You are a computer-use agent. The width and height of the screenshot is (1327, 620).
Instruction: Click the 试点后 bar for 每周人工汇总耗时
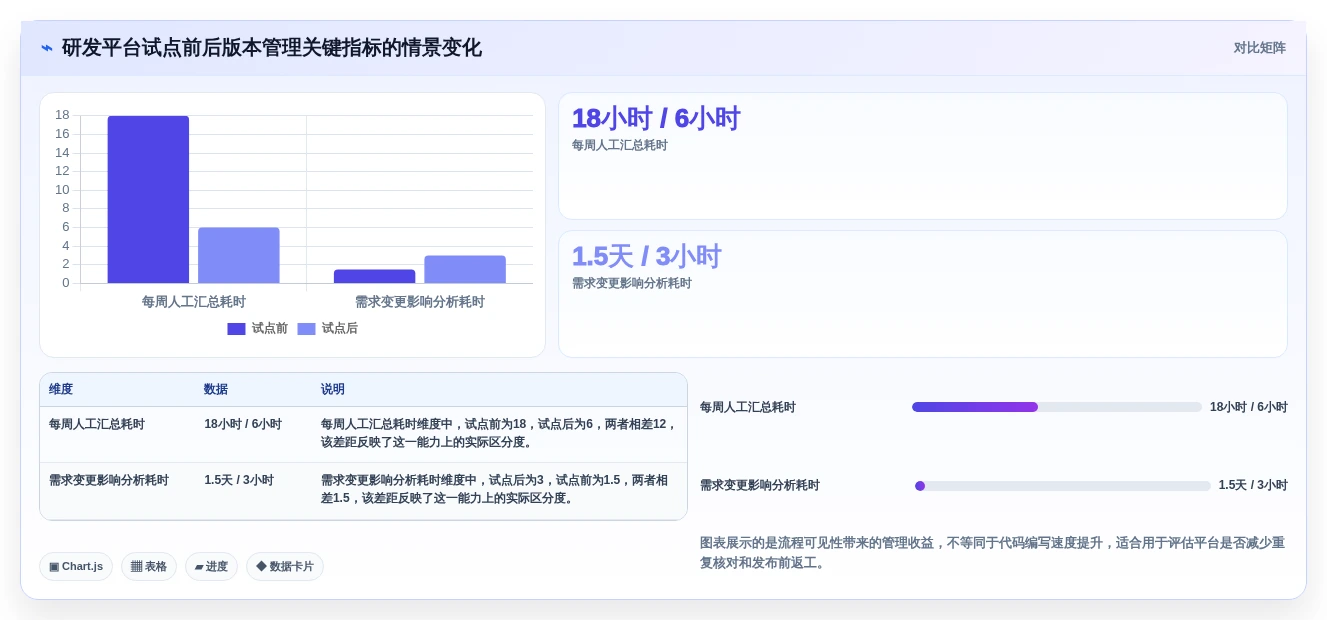pyautogui.click(x=239, y=255)
